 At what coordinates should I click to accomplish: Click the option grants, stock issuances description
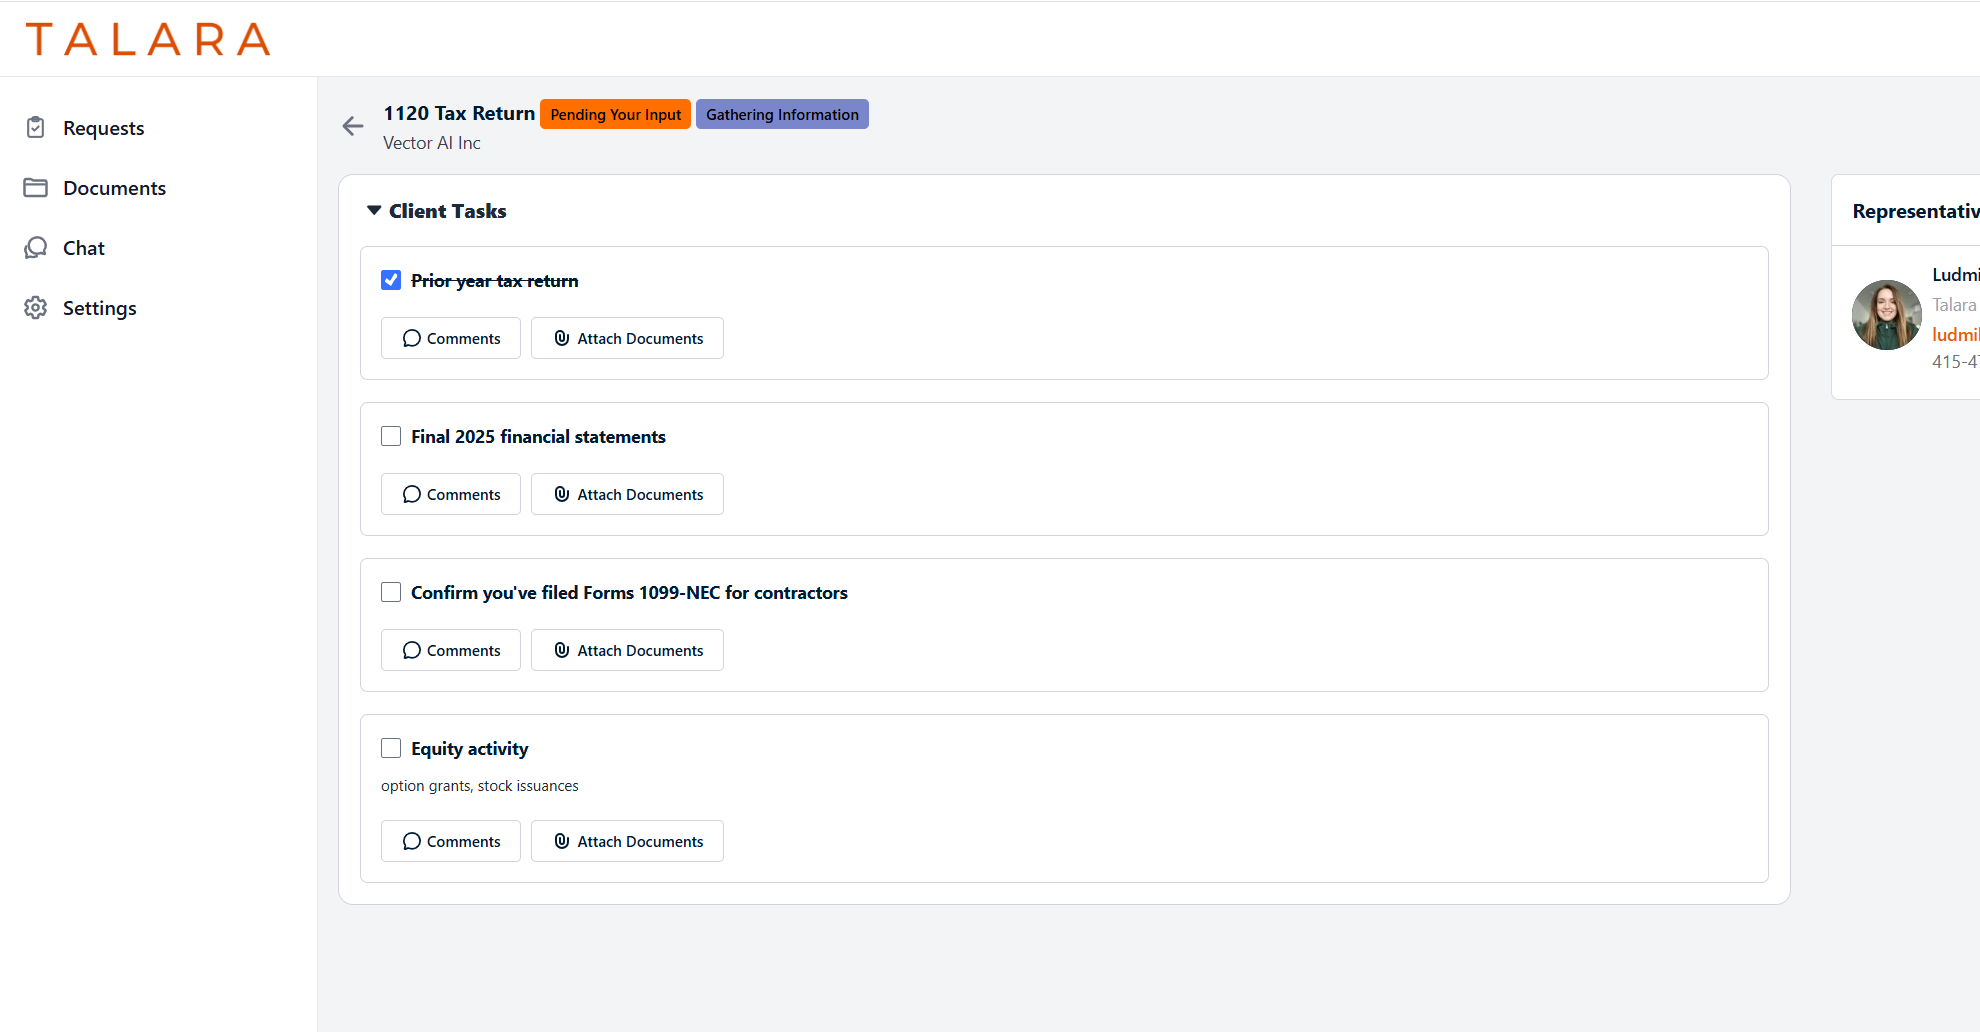pos(480,786)
